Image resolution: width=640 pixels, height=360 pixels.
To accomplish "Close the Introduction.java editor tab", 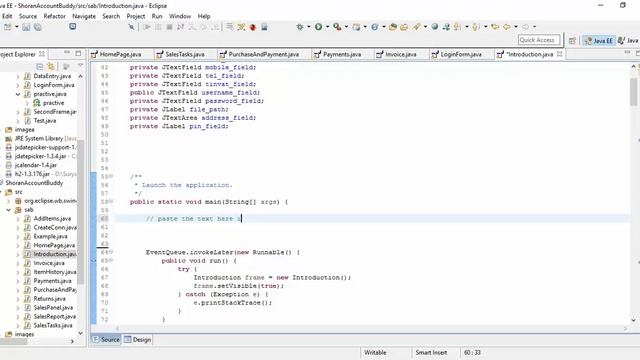I will coord(560,54).
